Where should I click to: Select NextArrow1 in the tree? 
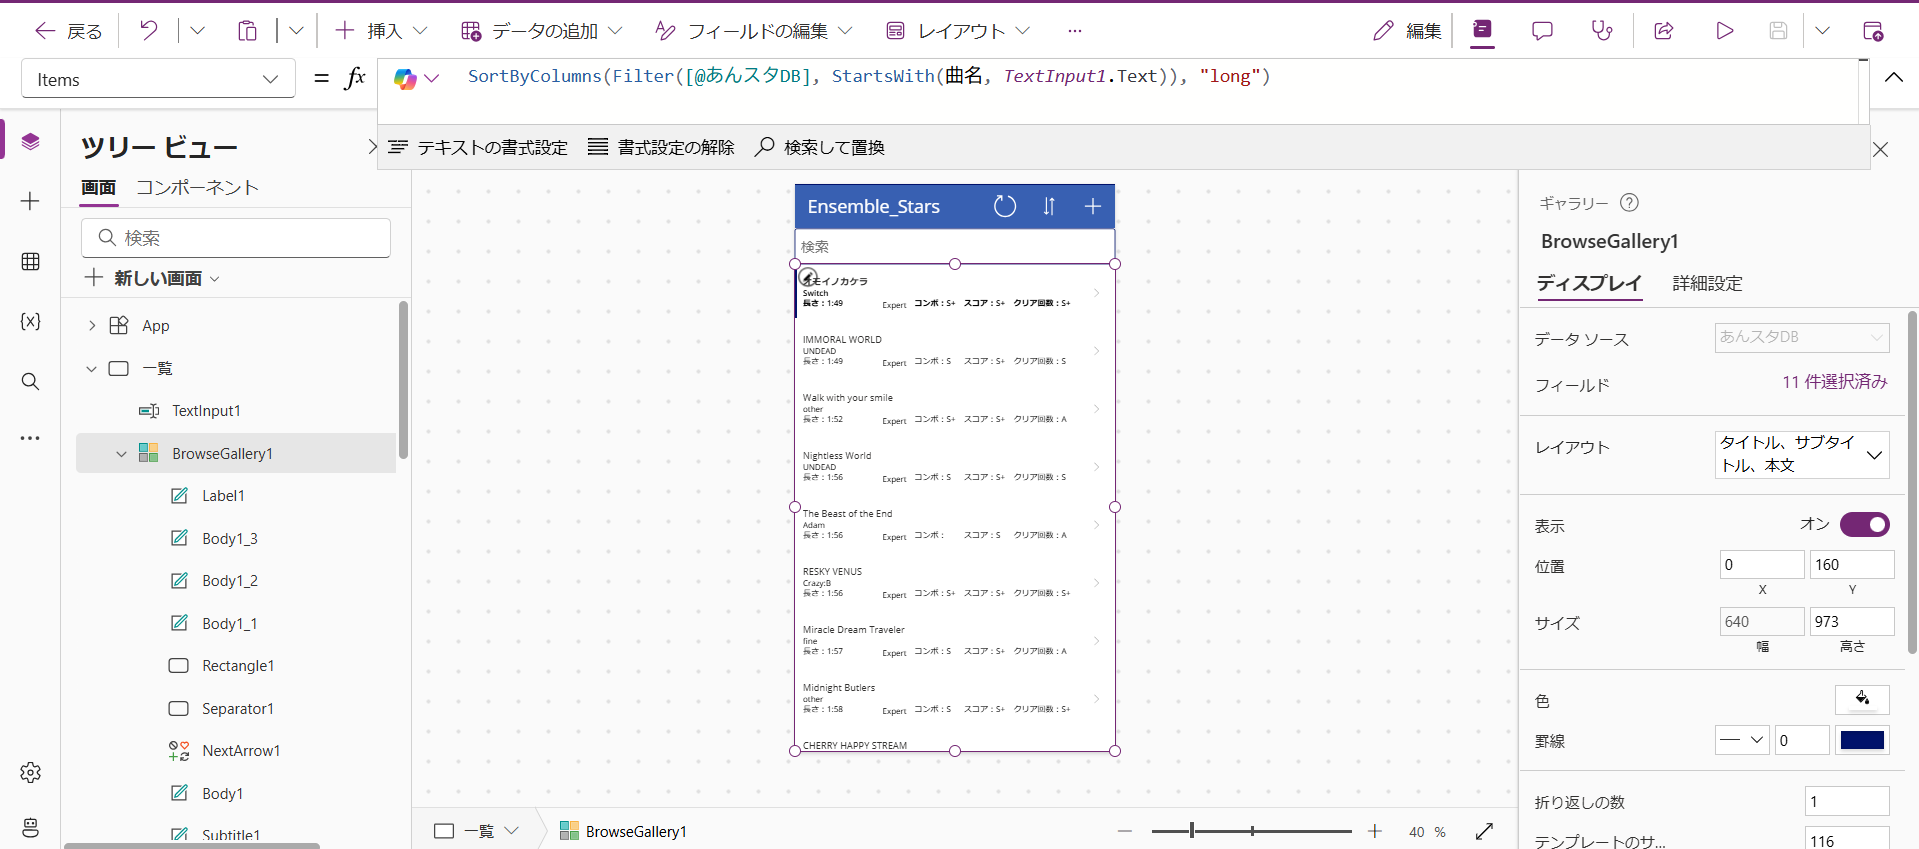click(241, 751)
